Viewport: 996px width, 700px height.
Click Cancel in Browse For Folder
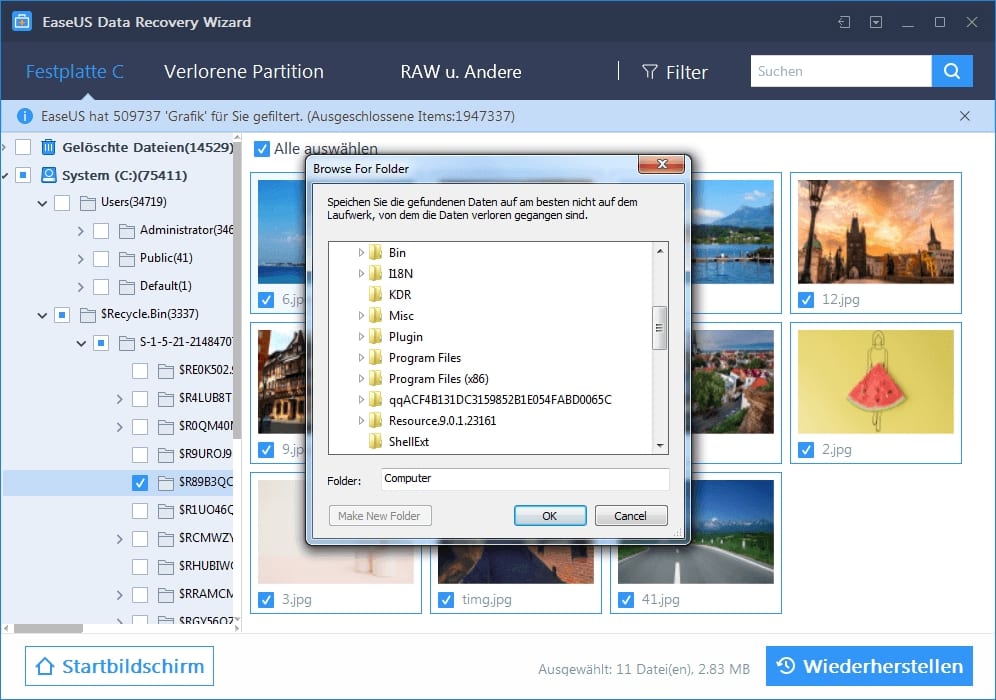630,516
